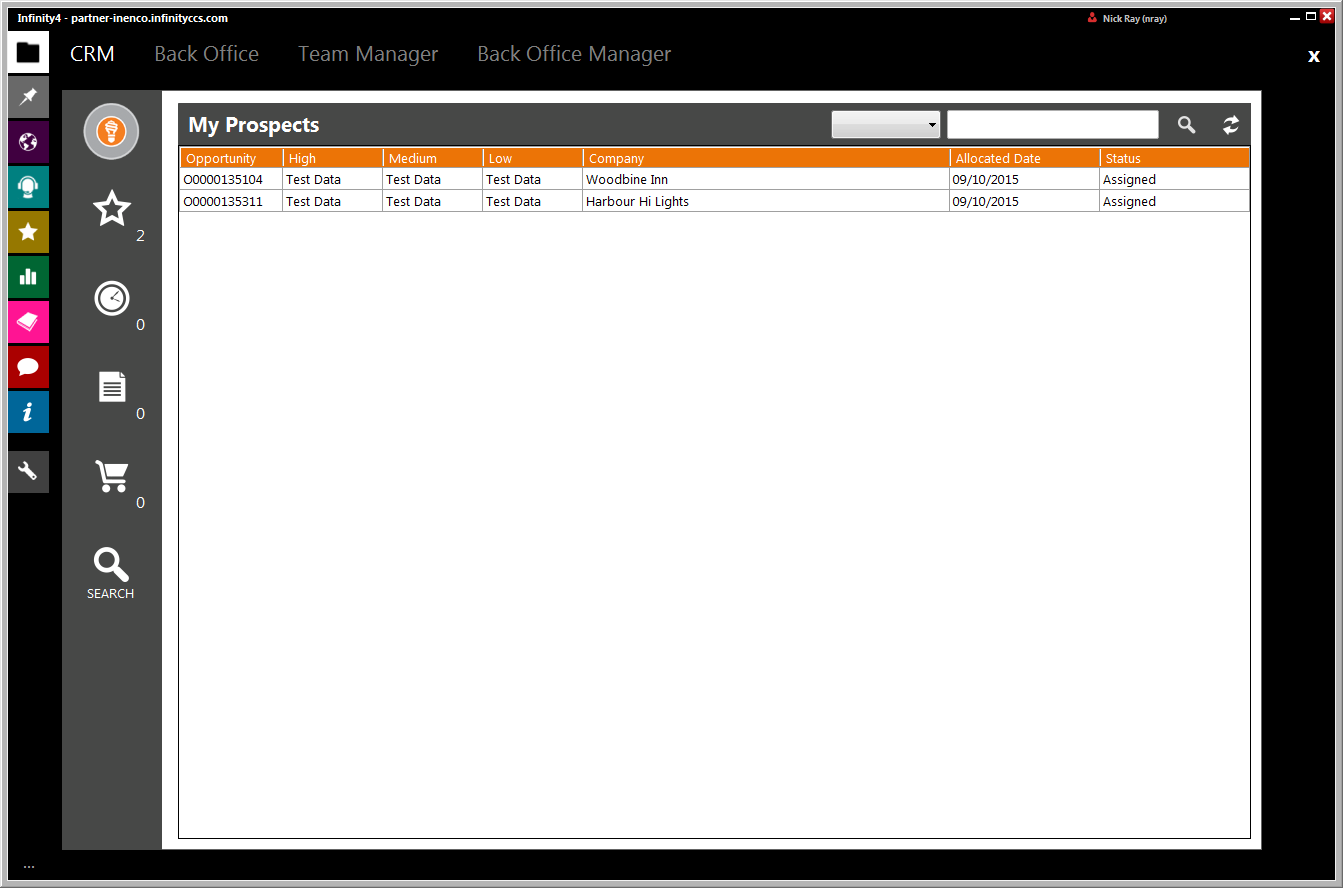This screenshot has height=888, width=1343.
Task: Sort by the High column header
Action: [x=333, y=158]
